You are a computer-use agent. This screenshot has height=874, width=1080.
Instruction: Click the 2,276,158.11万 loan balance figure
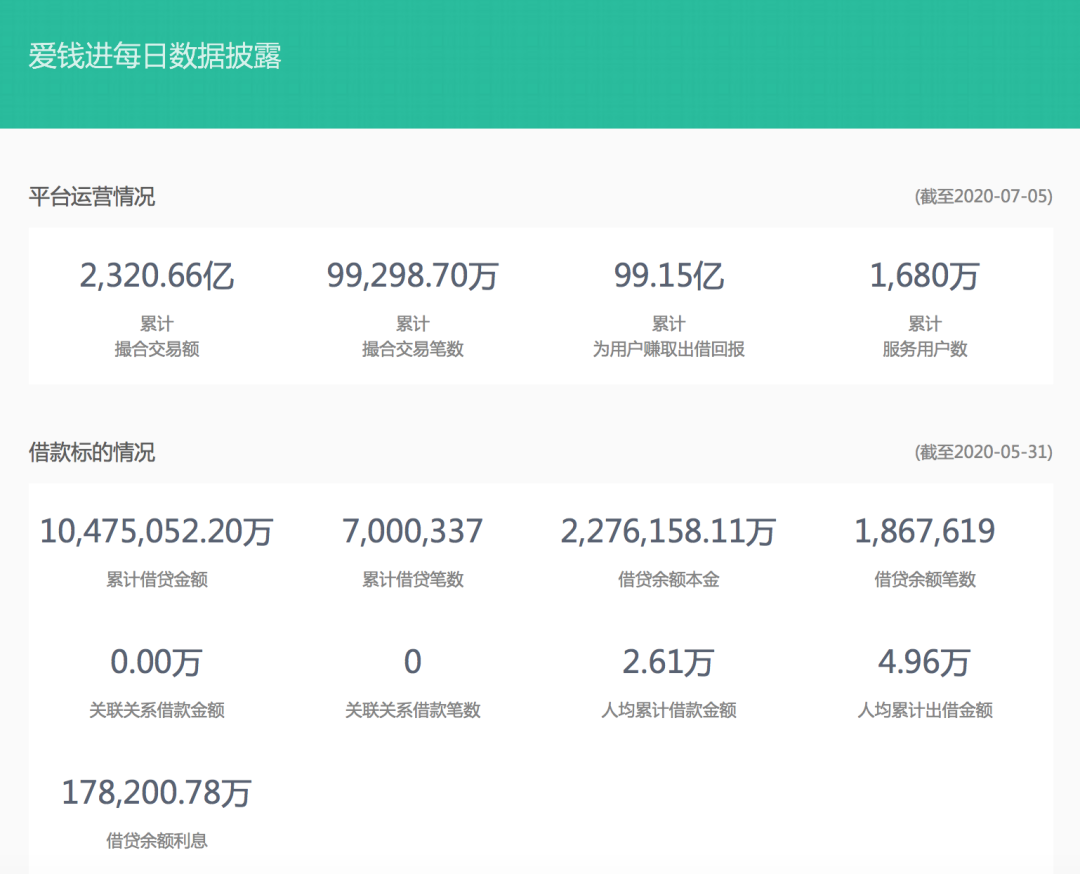pos(668,531)
